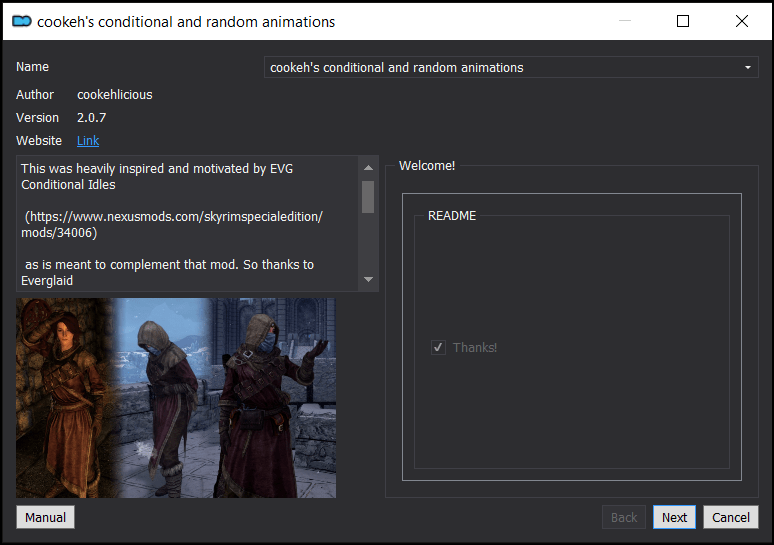Minimize the installer window
The height and width of the screenshot is (545, 774).
(x=625, y=21)
